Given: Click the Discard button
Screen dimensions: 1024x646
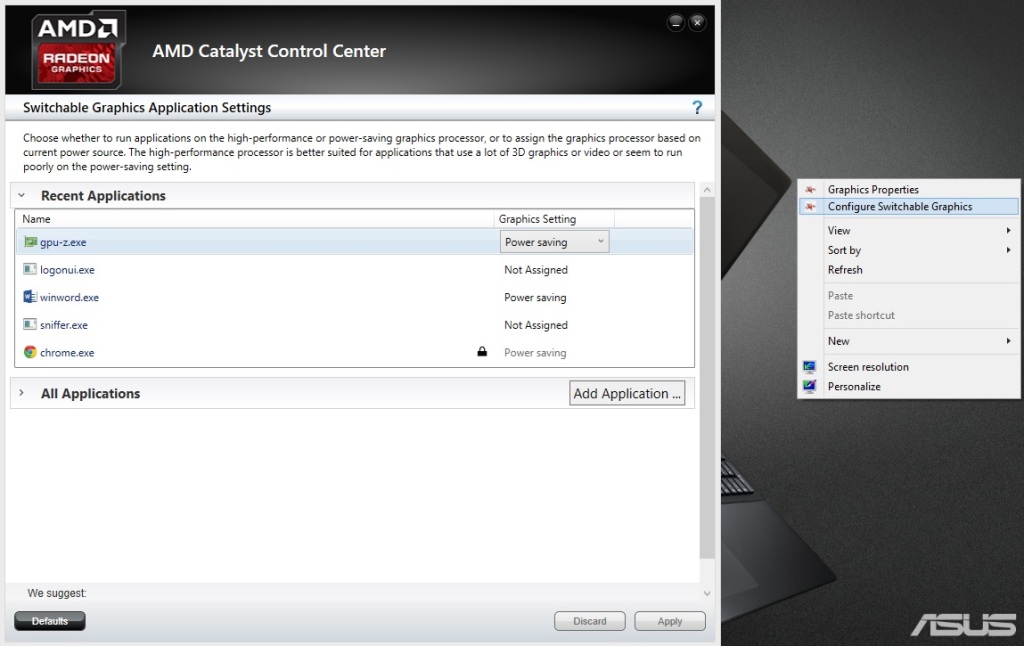Looking at the screenshot, I should pos(590,621).
